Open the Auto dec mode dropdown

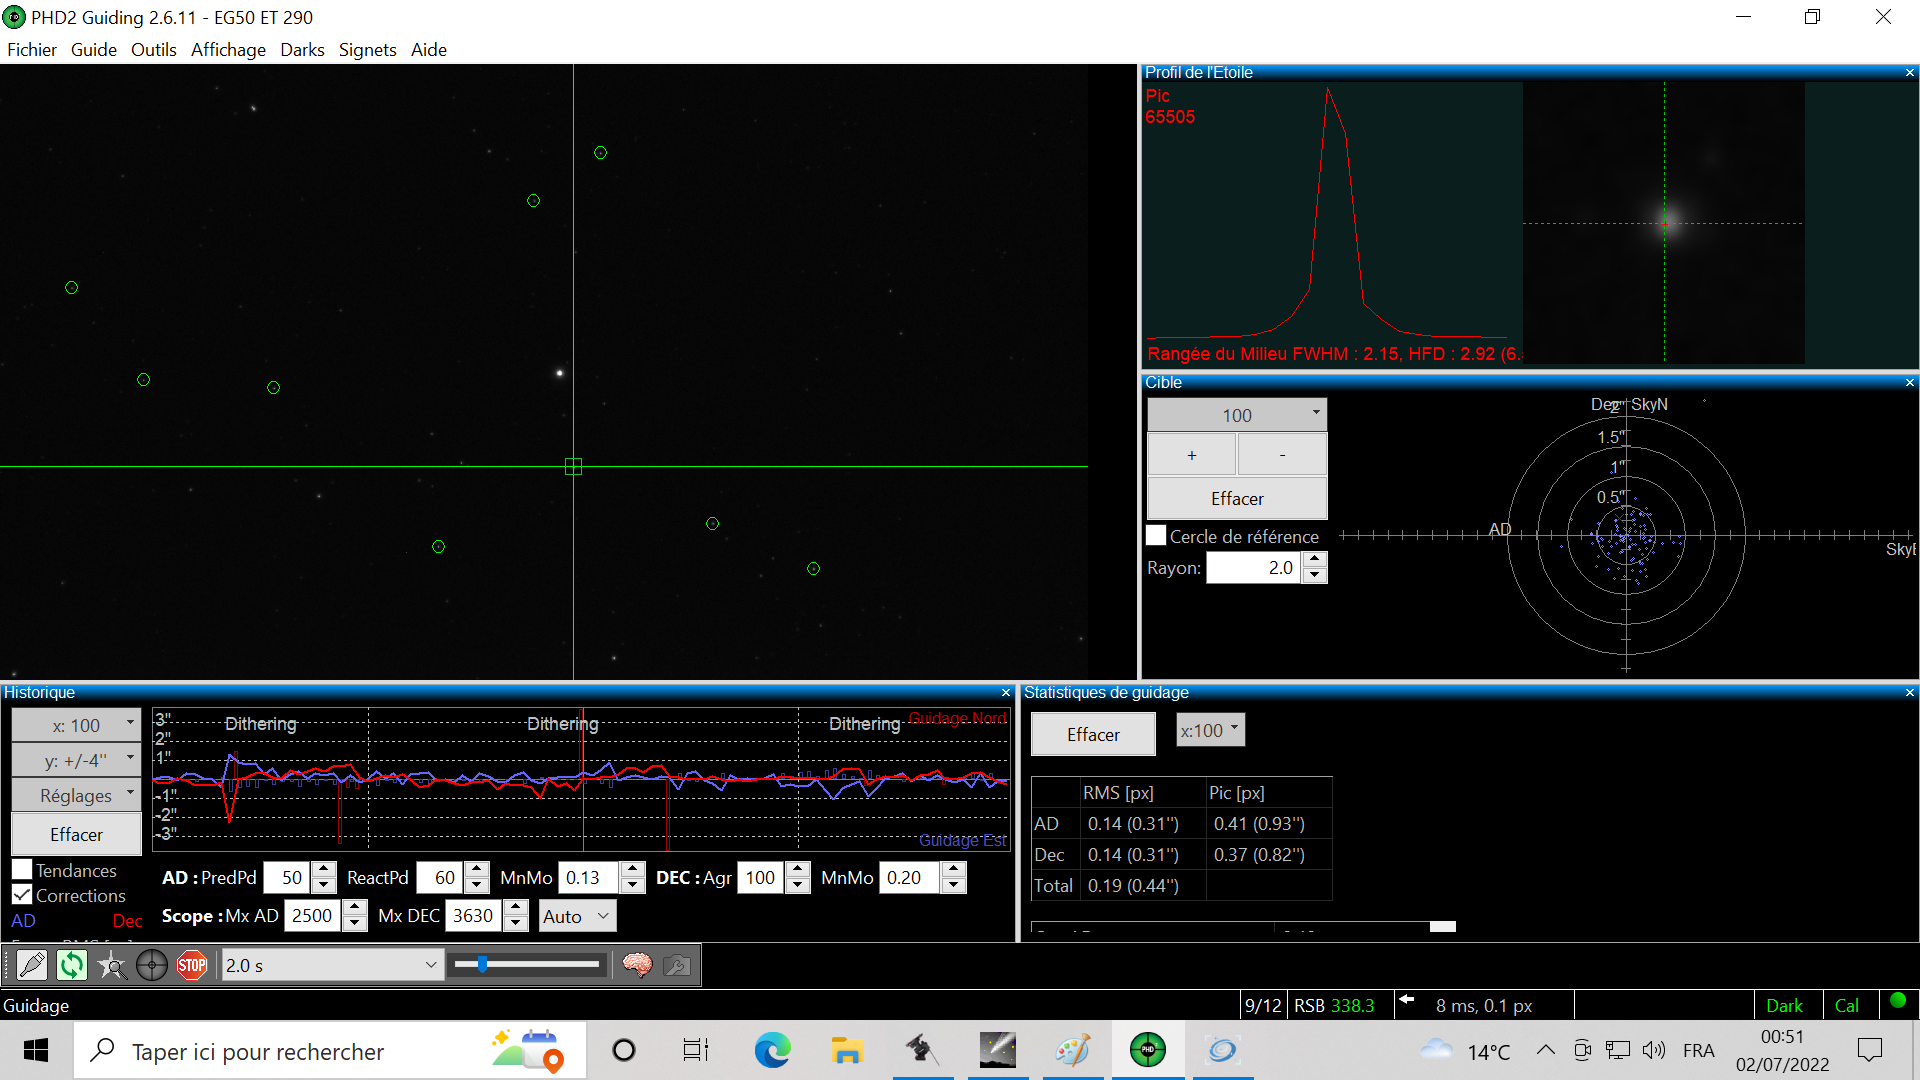[577, 916]
